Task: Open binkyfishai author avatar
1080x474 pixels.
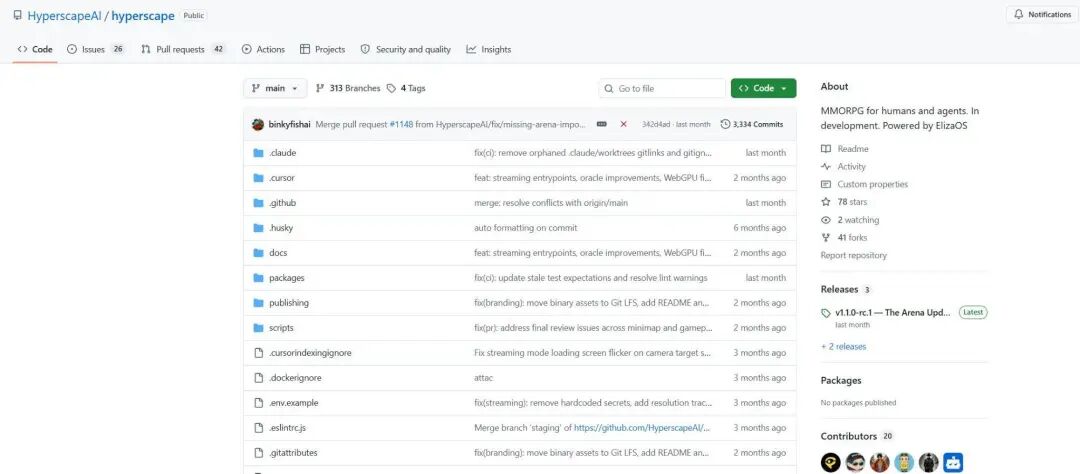Action: click(x=258, y=124)
